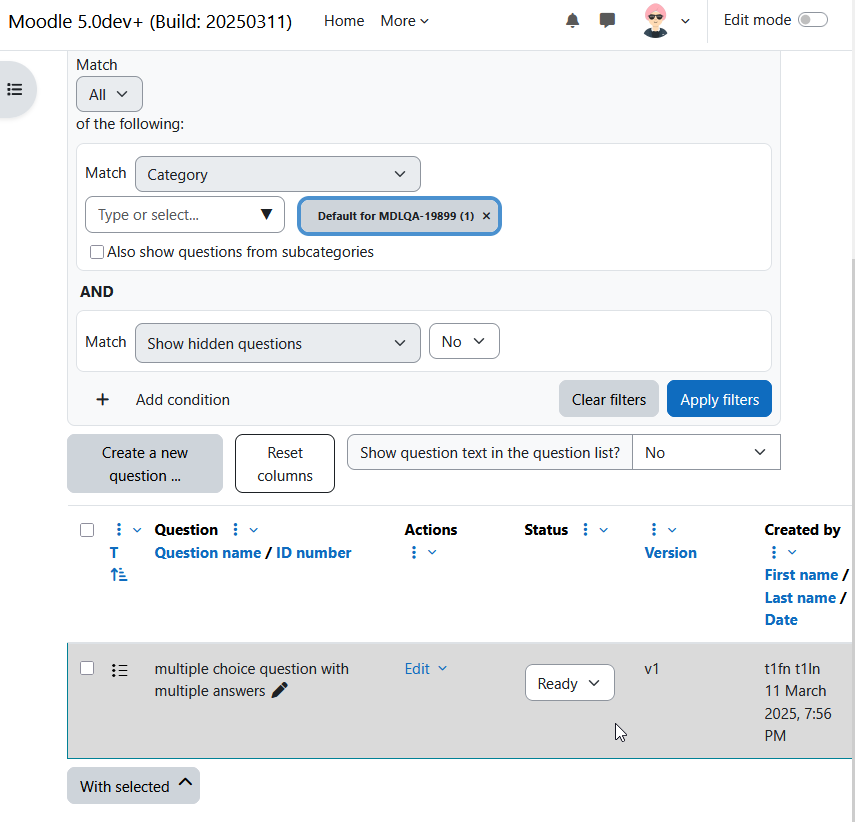Remove the Default for MDLQA-19899 category tag

pyautogui.click(x=486, y=216)
